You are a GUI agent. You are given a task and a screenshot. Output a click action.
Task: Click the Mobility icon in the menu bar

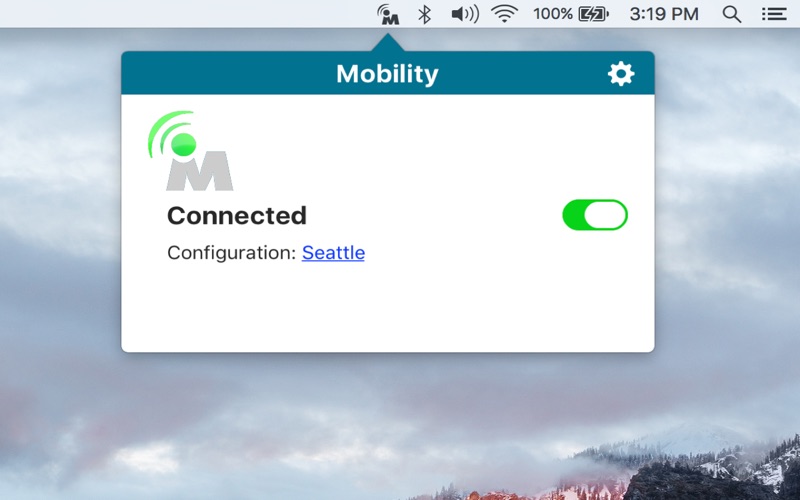388,14
